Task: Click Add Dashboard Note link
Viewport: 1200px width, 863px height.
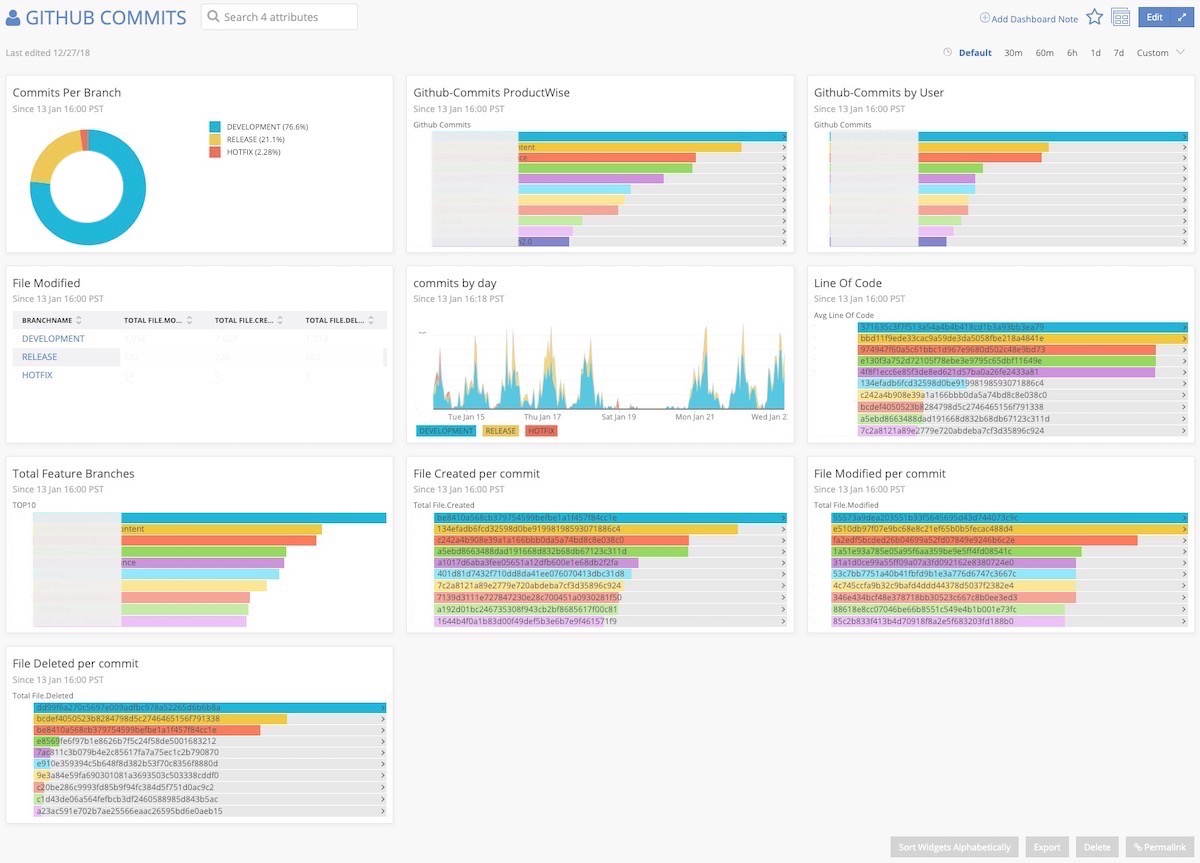Action: [x=1034, y=19]
